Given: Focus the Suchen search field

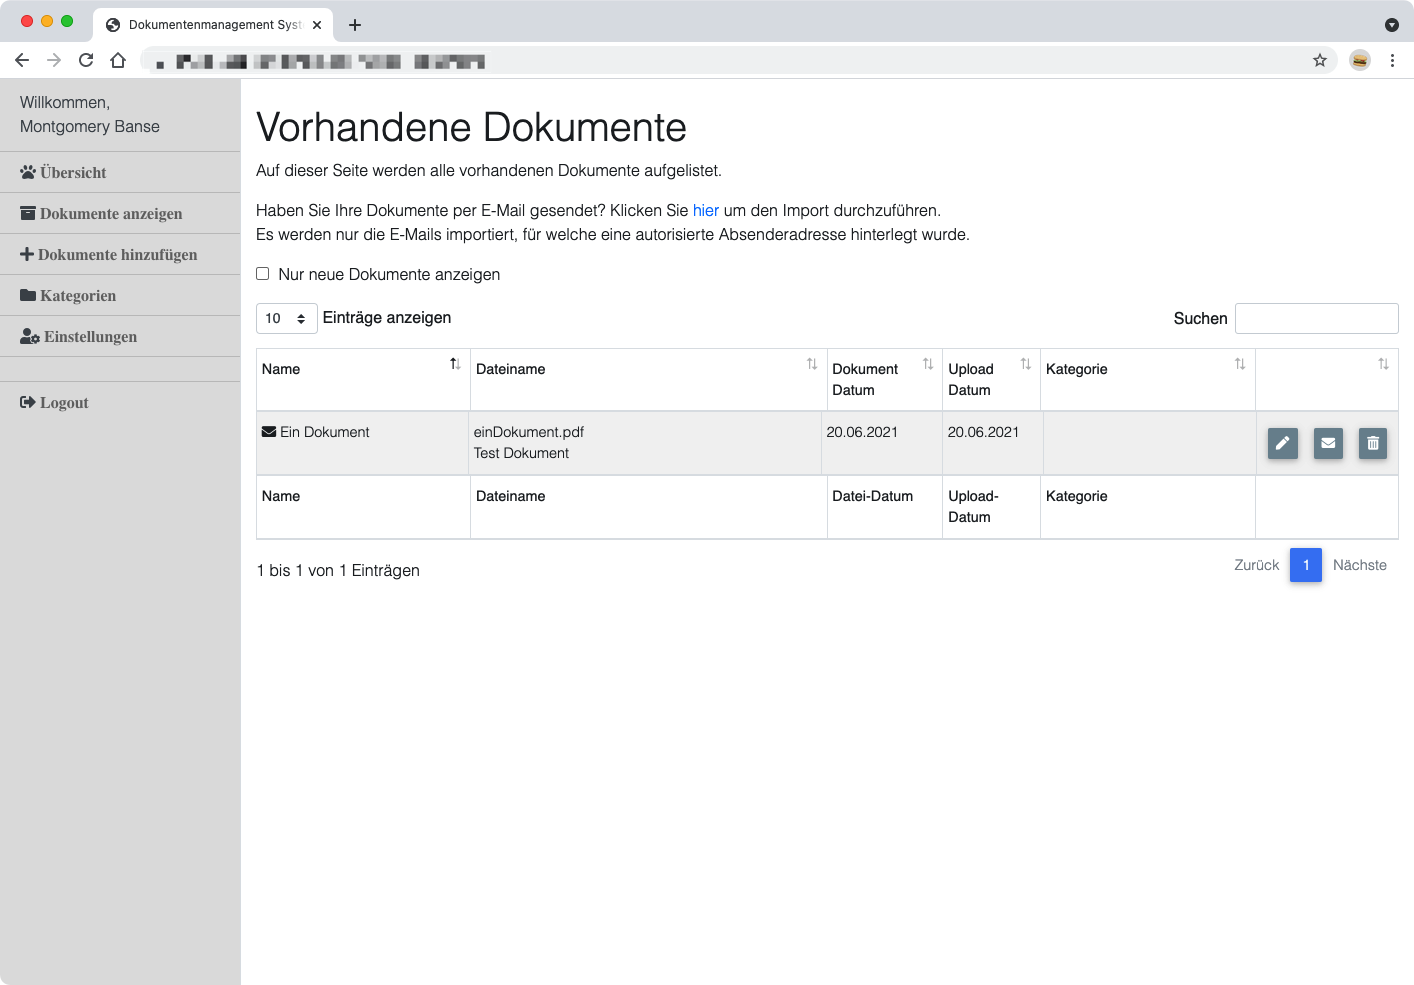Looking at the screenshot, I should [x=1316, y=318].
